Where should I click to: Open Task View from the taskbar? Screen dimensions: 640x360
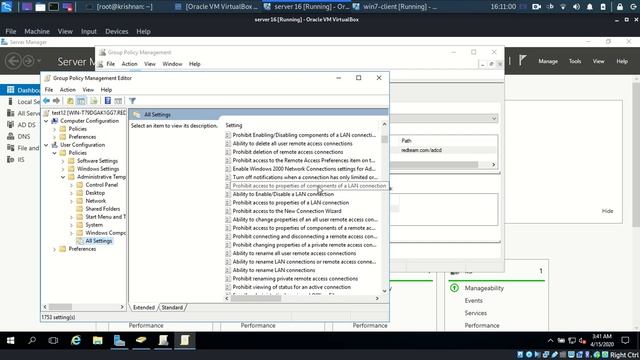tap(53, 340)
